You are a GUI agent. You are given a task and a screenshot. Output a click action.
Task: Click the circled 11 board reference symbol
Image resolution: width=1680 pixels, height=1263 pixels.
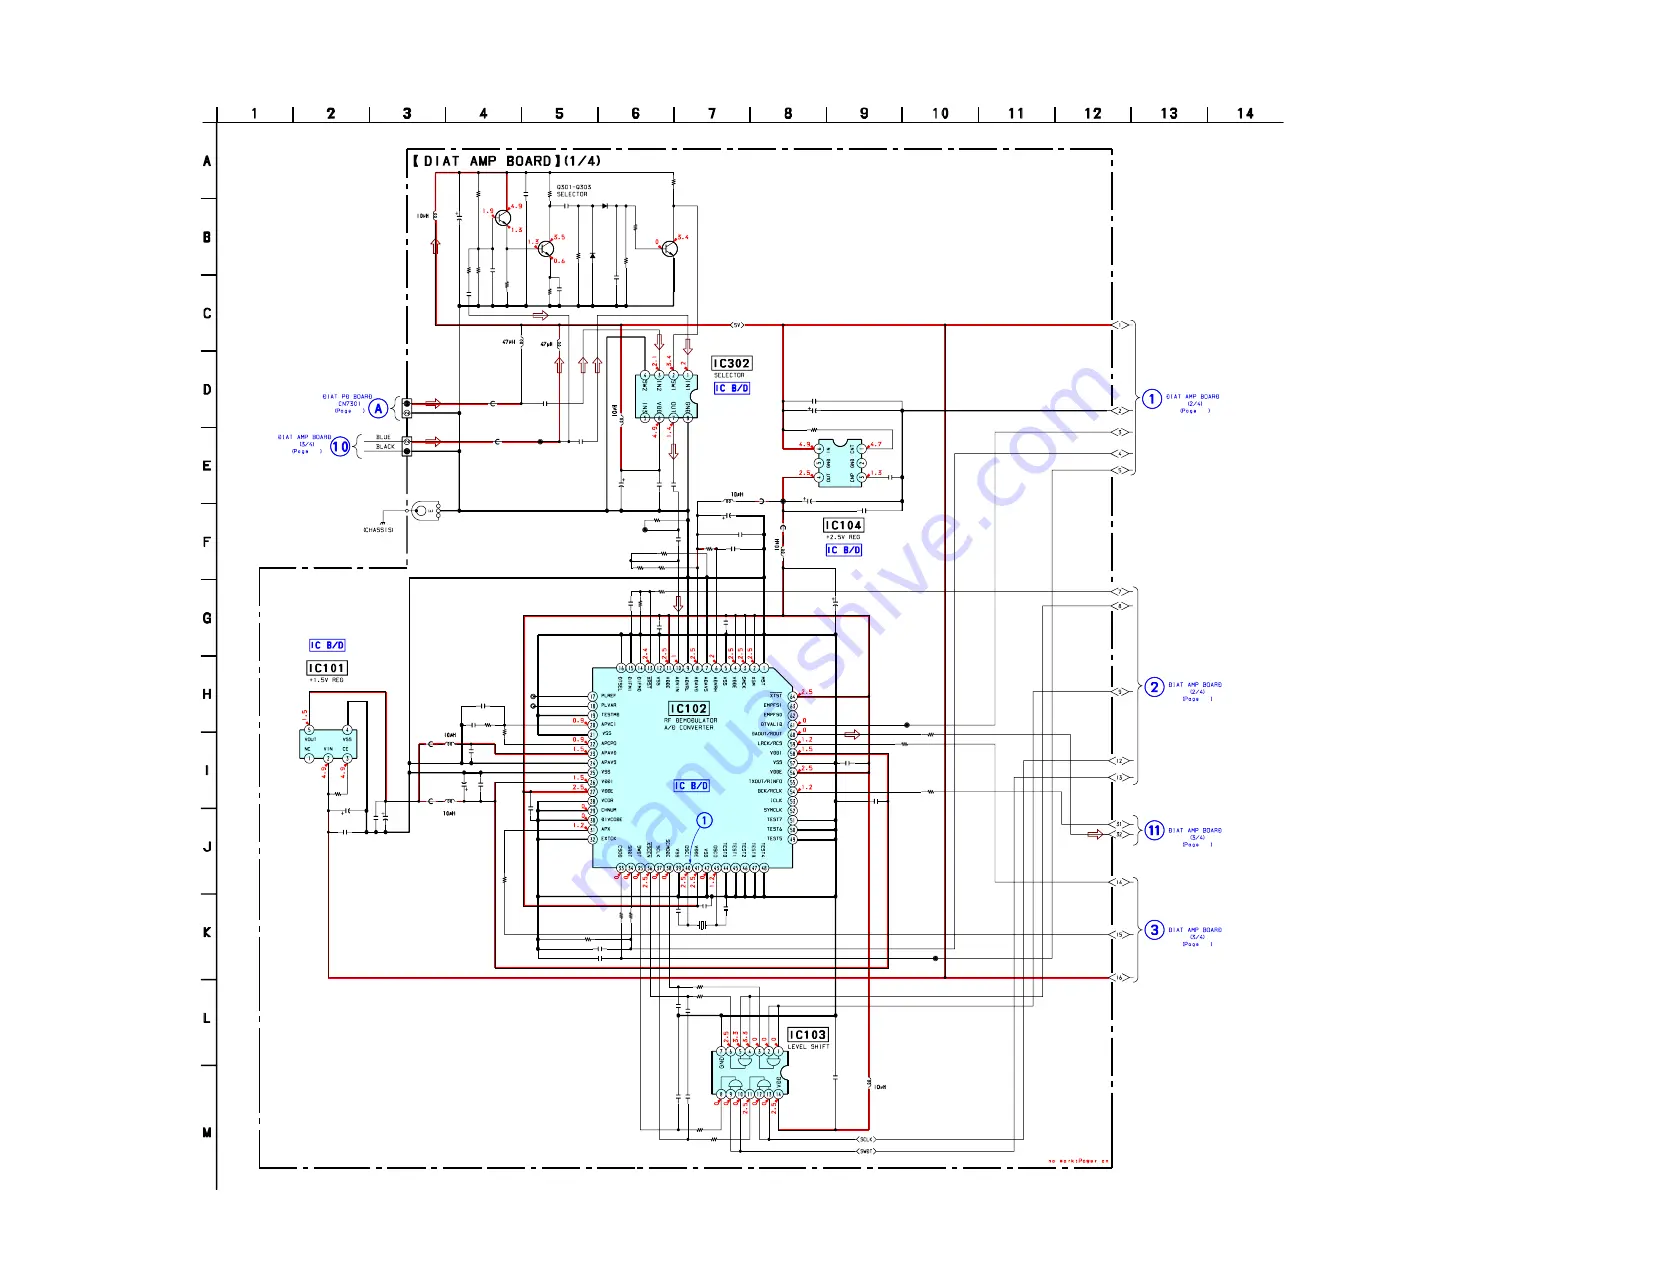coord(1154,831)
